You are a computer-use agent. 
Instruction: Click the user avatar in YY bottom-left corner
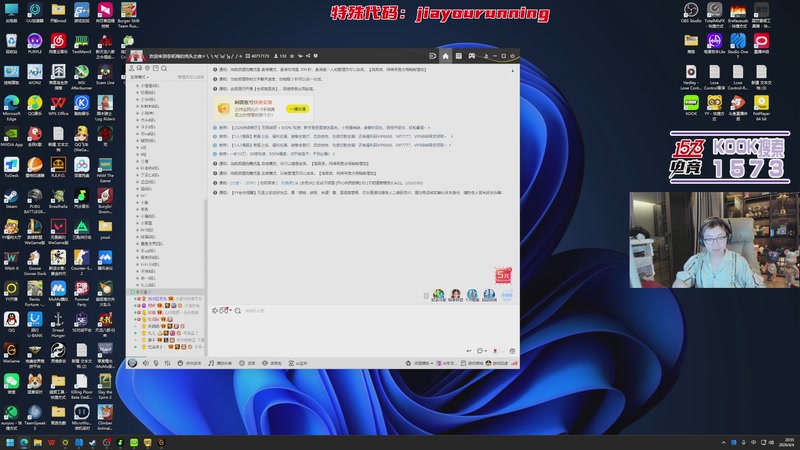(133, 363)
